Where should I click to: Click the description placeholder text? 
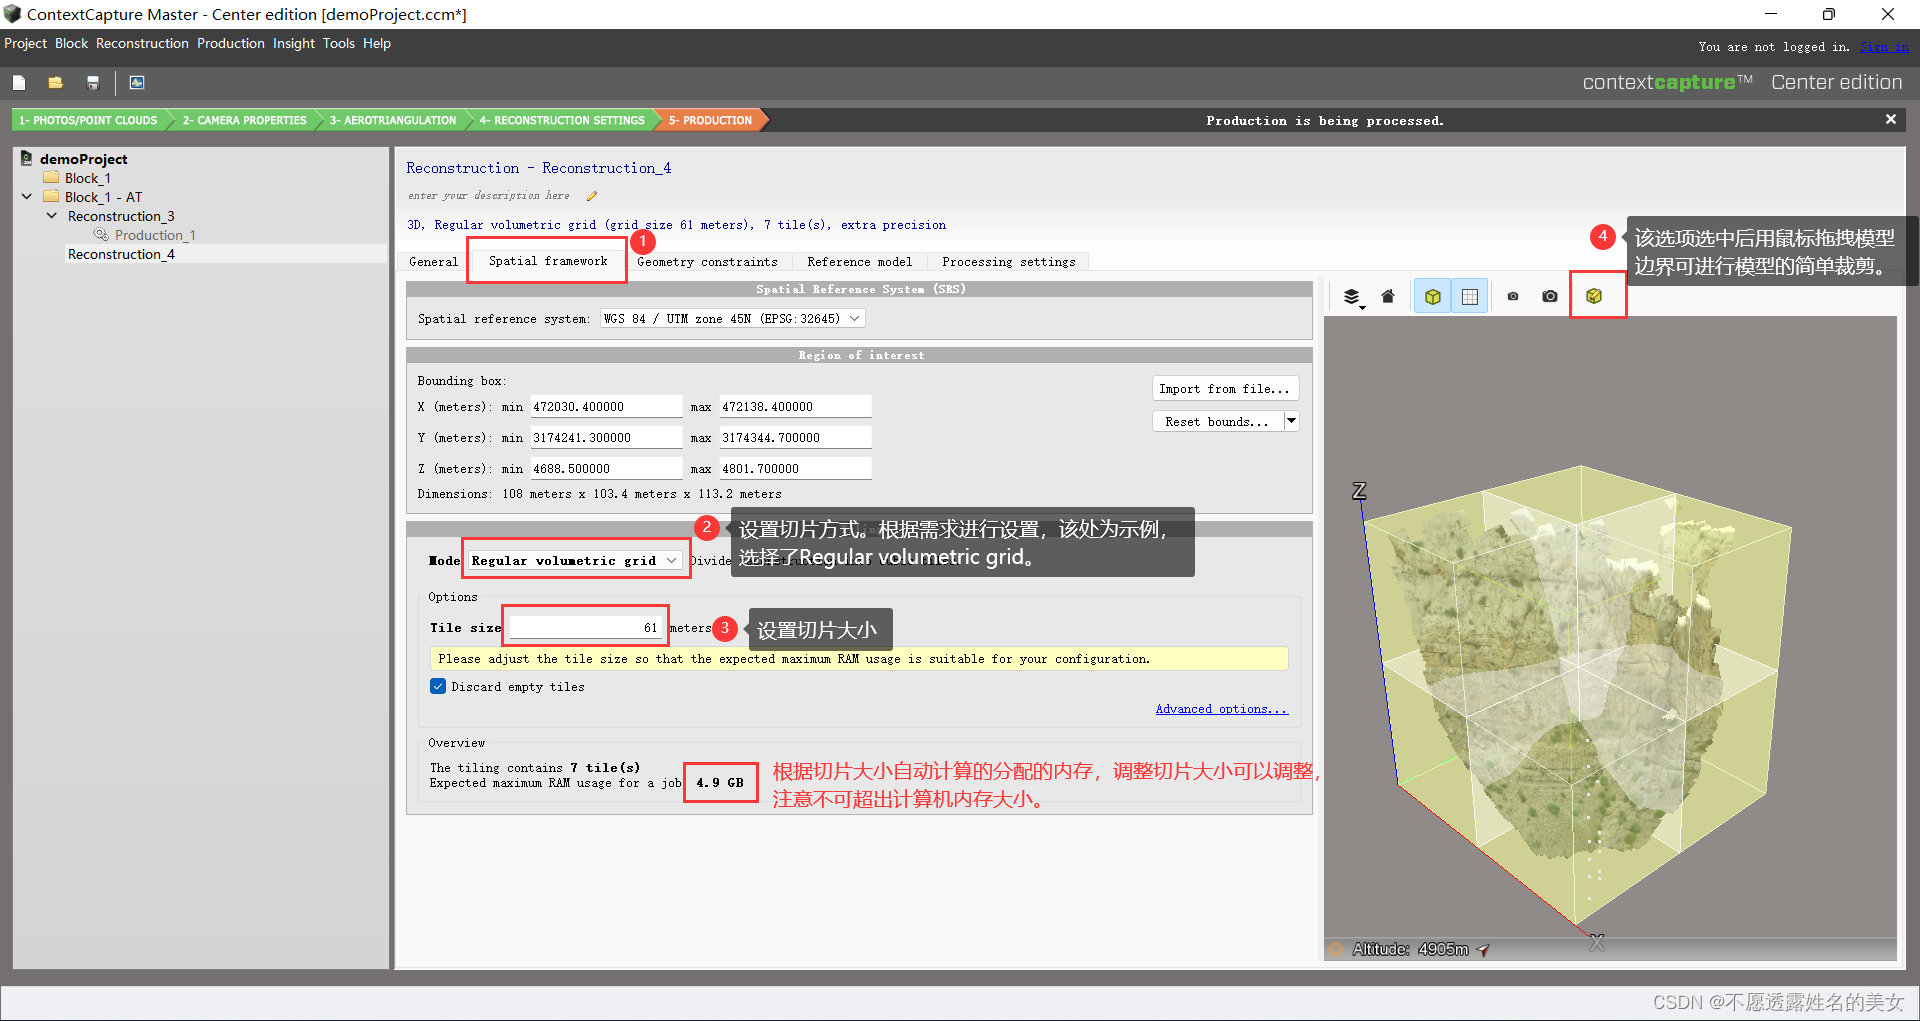pos(488,196)
